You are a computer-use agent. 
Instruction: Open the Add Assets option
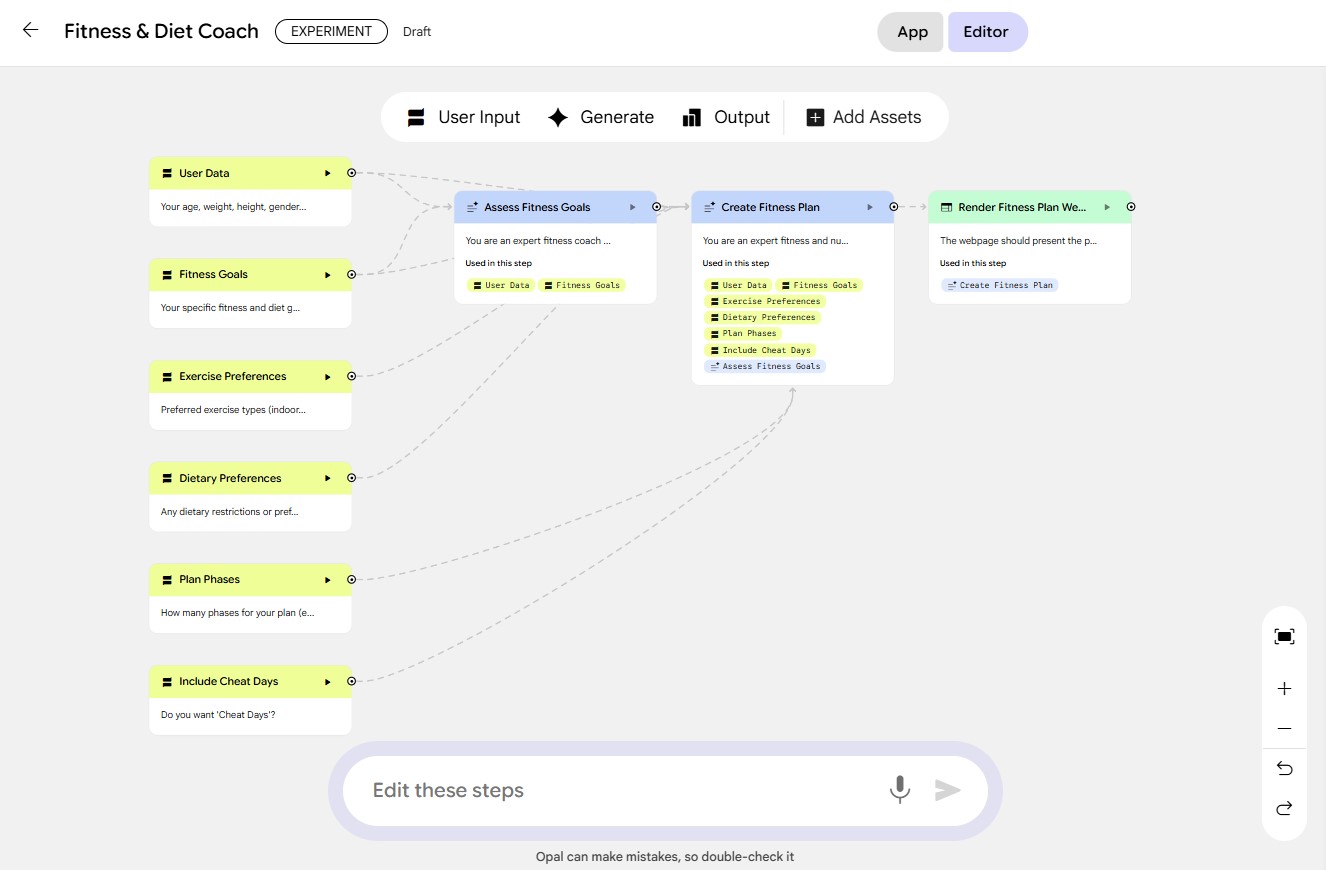tap(864, 118)
